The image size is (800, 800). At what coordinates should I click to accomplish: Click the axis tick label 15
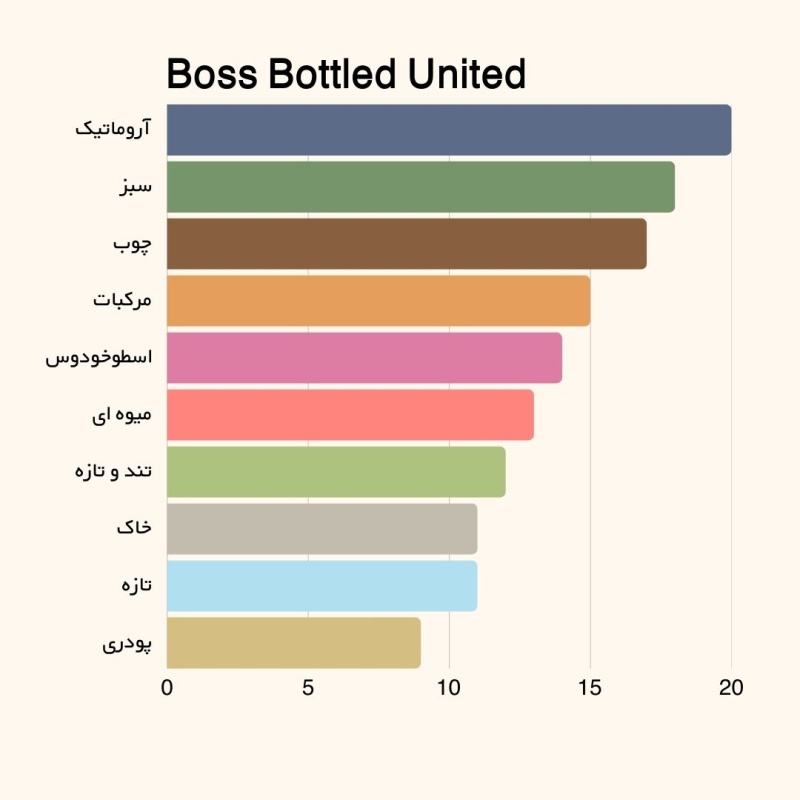(x=590, y=688)
